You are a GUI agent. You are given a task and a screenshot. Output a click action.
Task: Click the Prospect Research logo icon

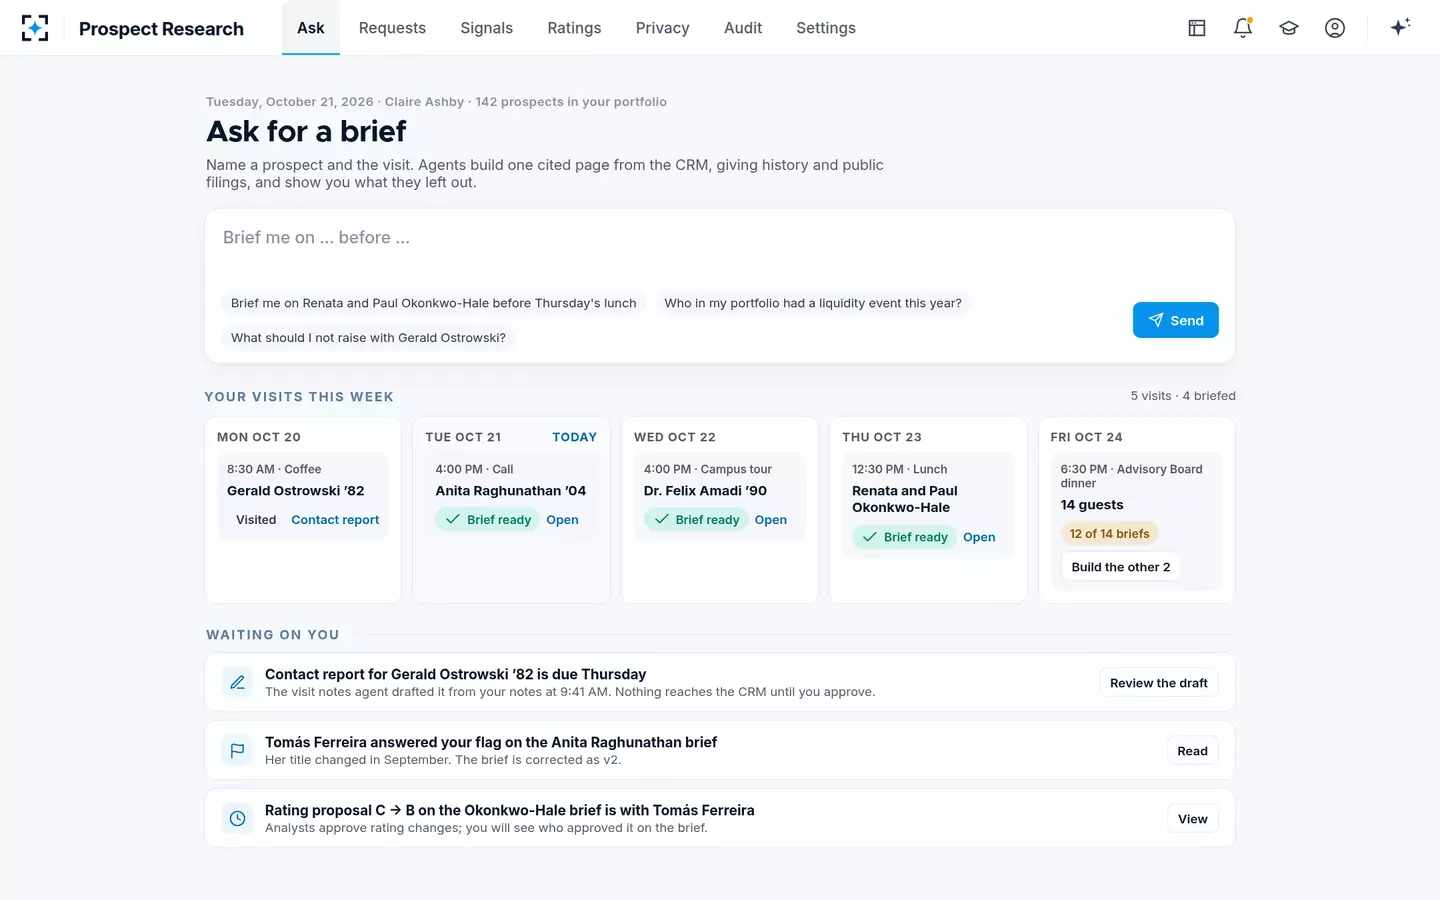[35, 28]
